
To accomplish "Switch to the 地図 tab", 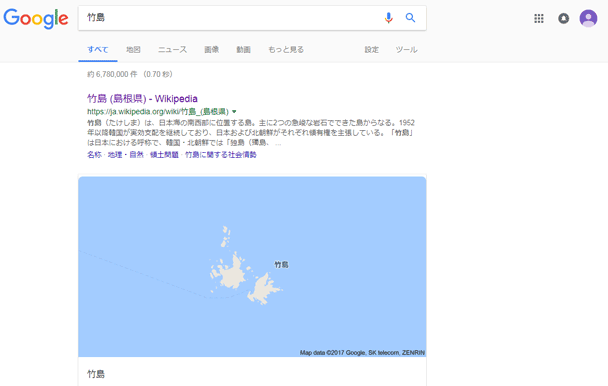I will (133, 50).
